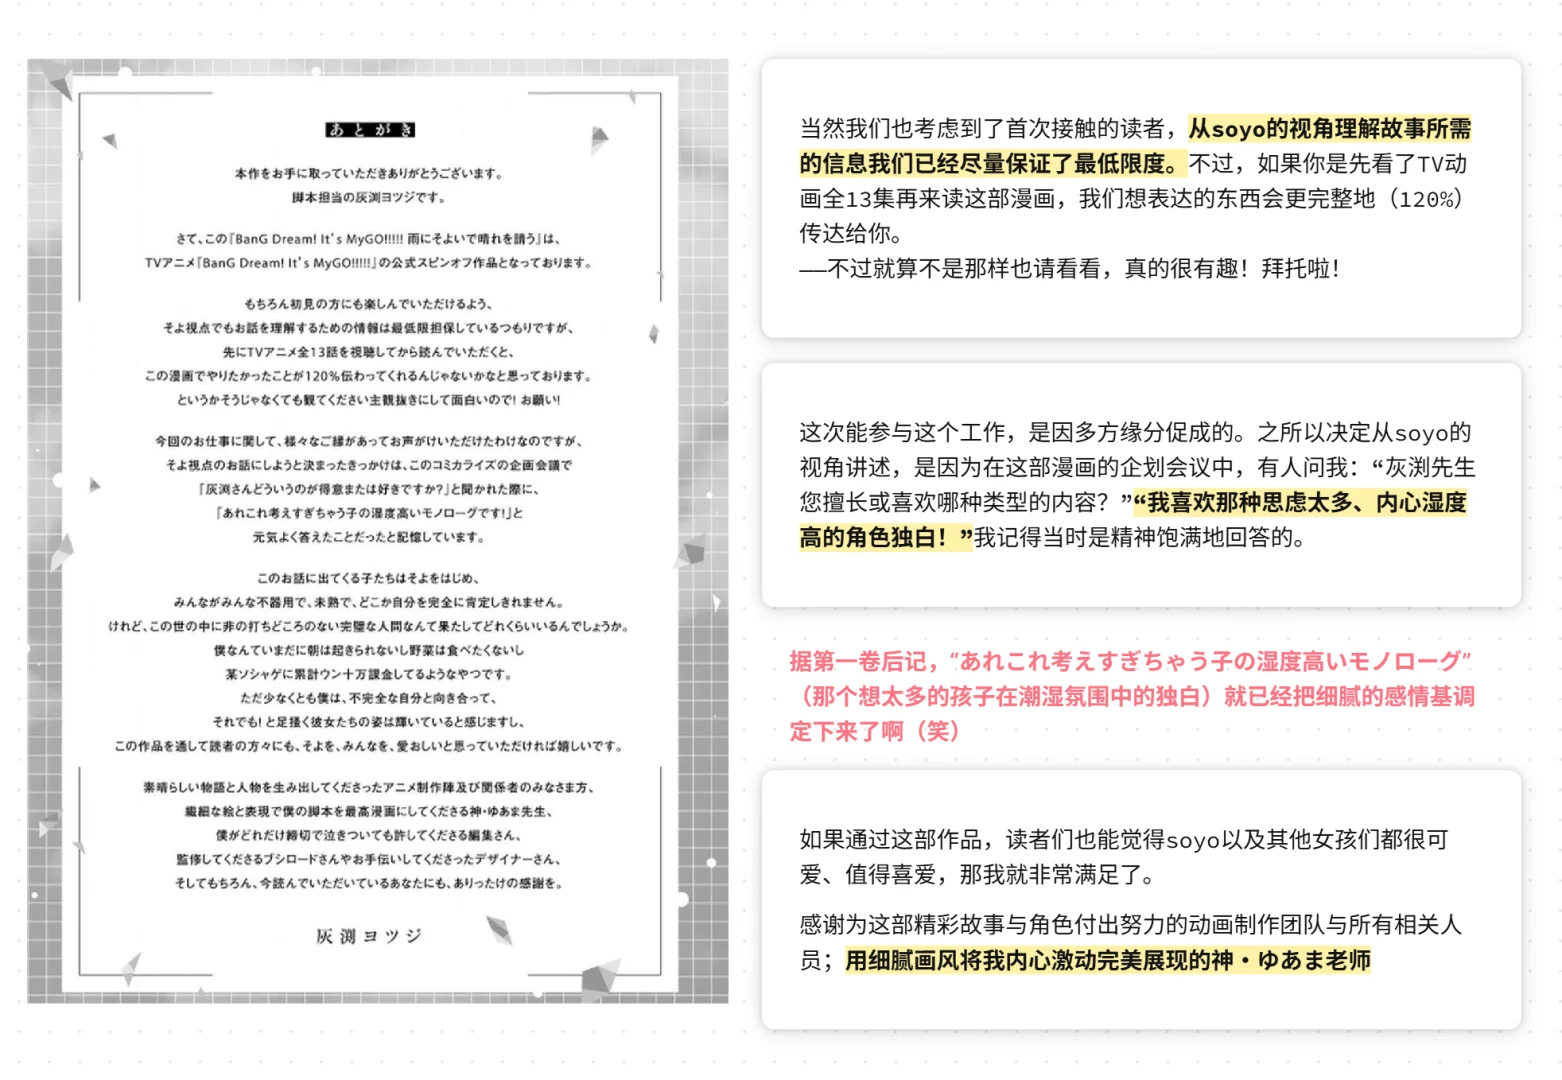Viewport: 1562px width, 1080px height.
Task: Open the scanned あとがき afterword page image
Action: click(x=378, y=530)
